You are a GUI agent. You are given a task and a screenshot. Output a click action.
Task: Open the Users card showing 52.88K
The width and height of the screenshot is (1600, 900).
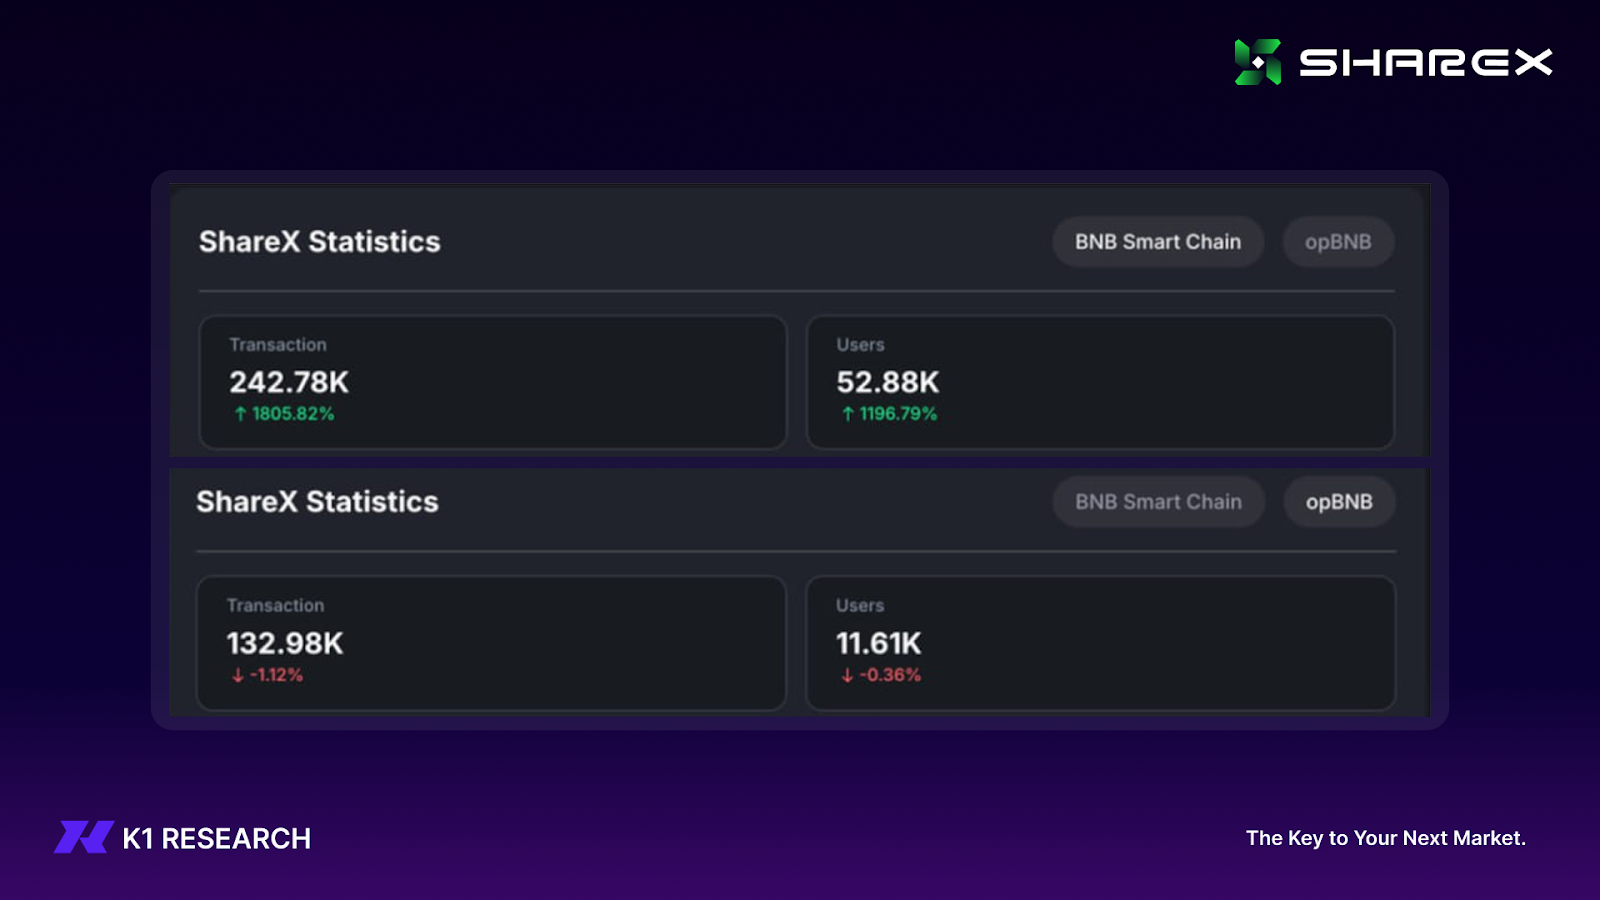(x=1100, y=382)
